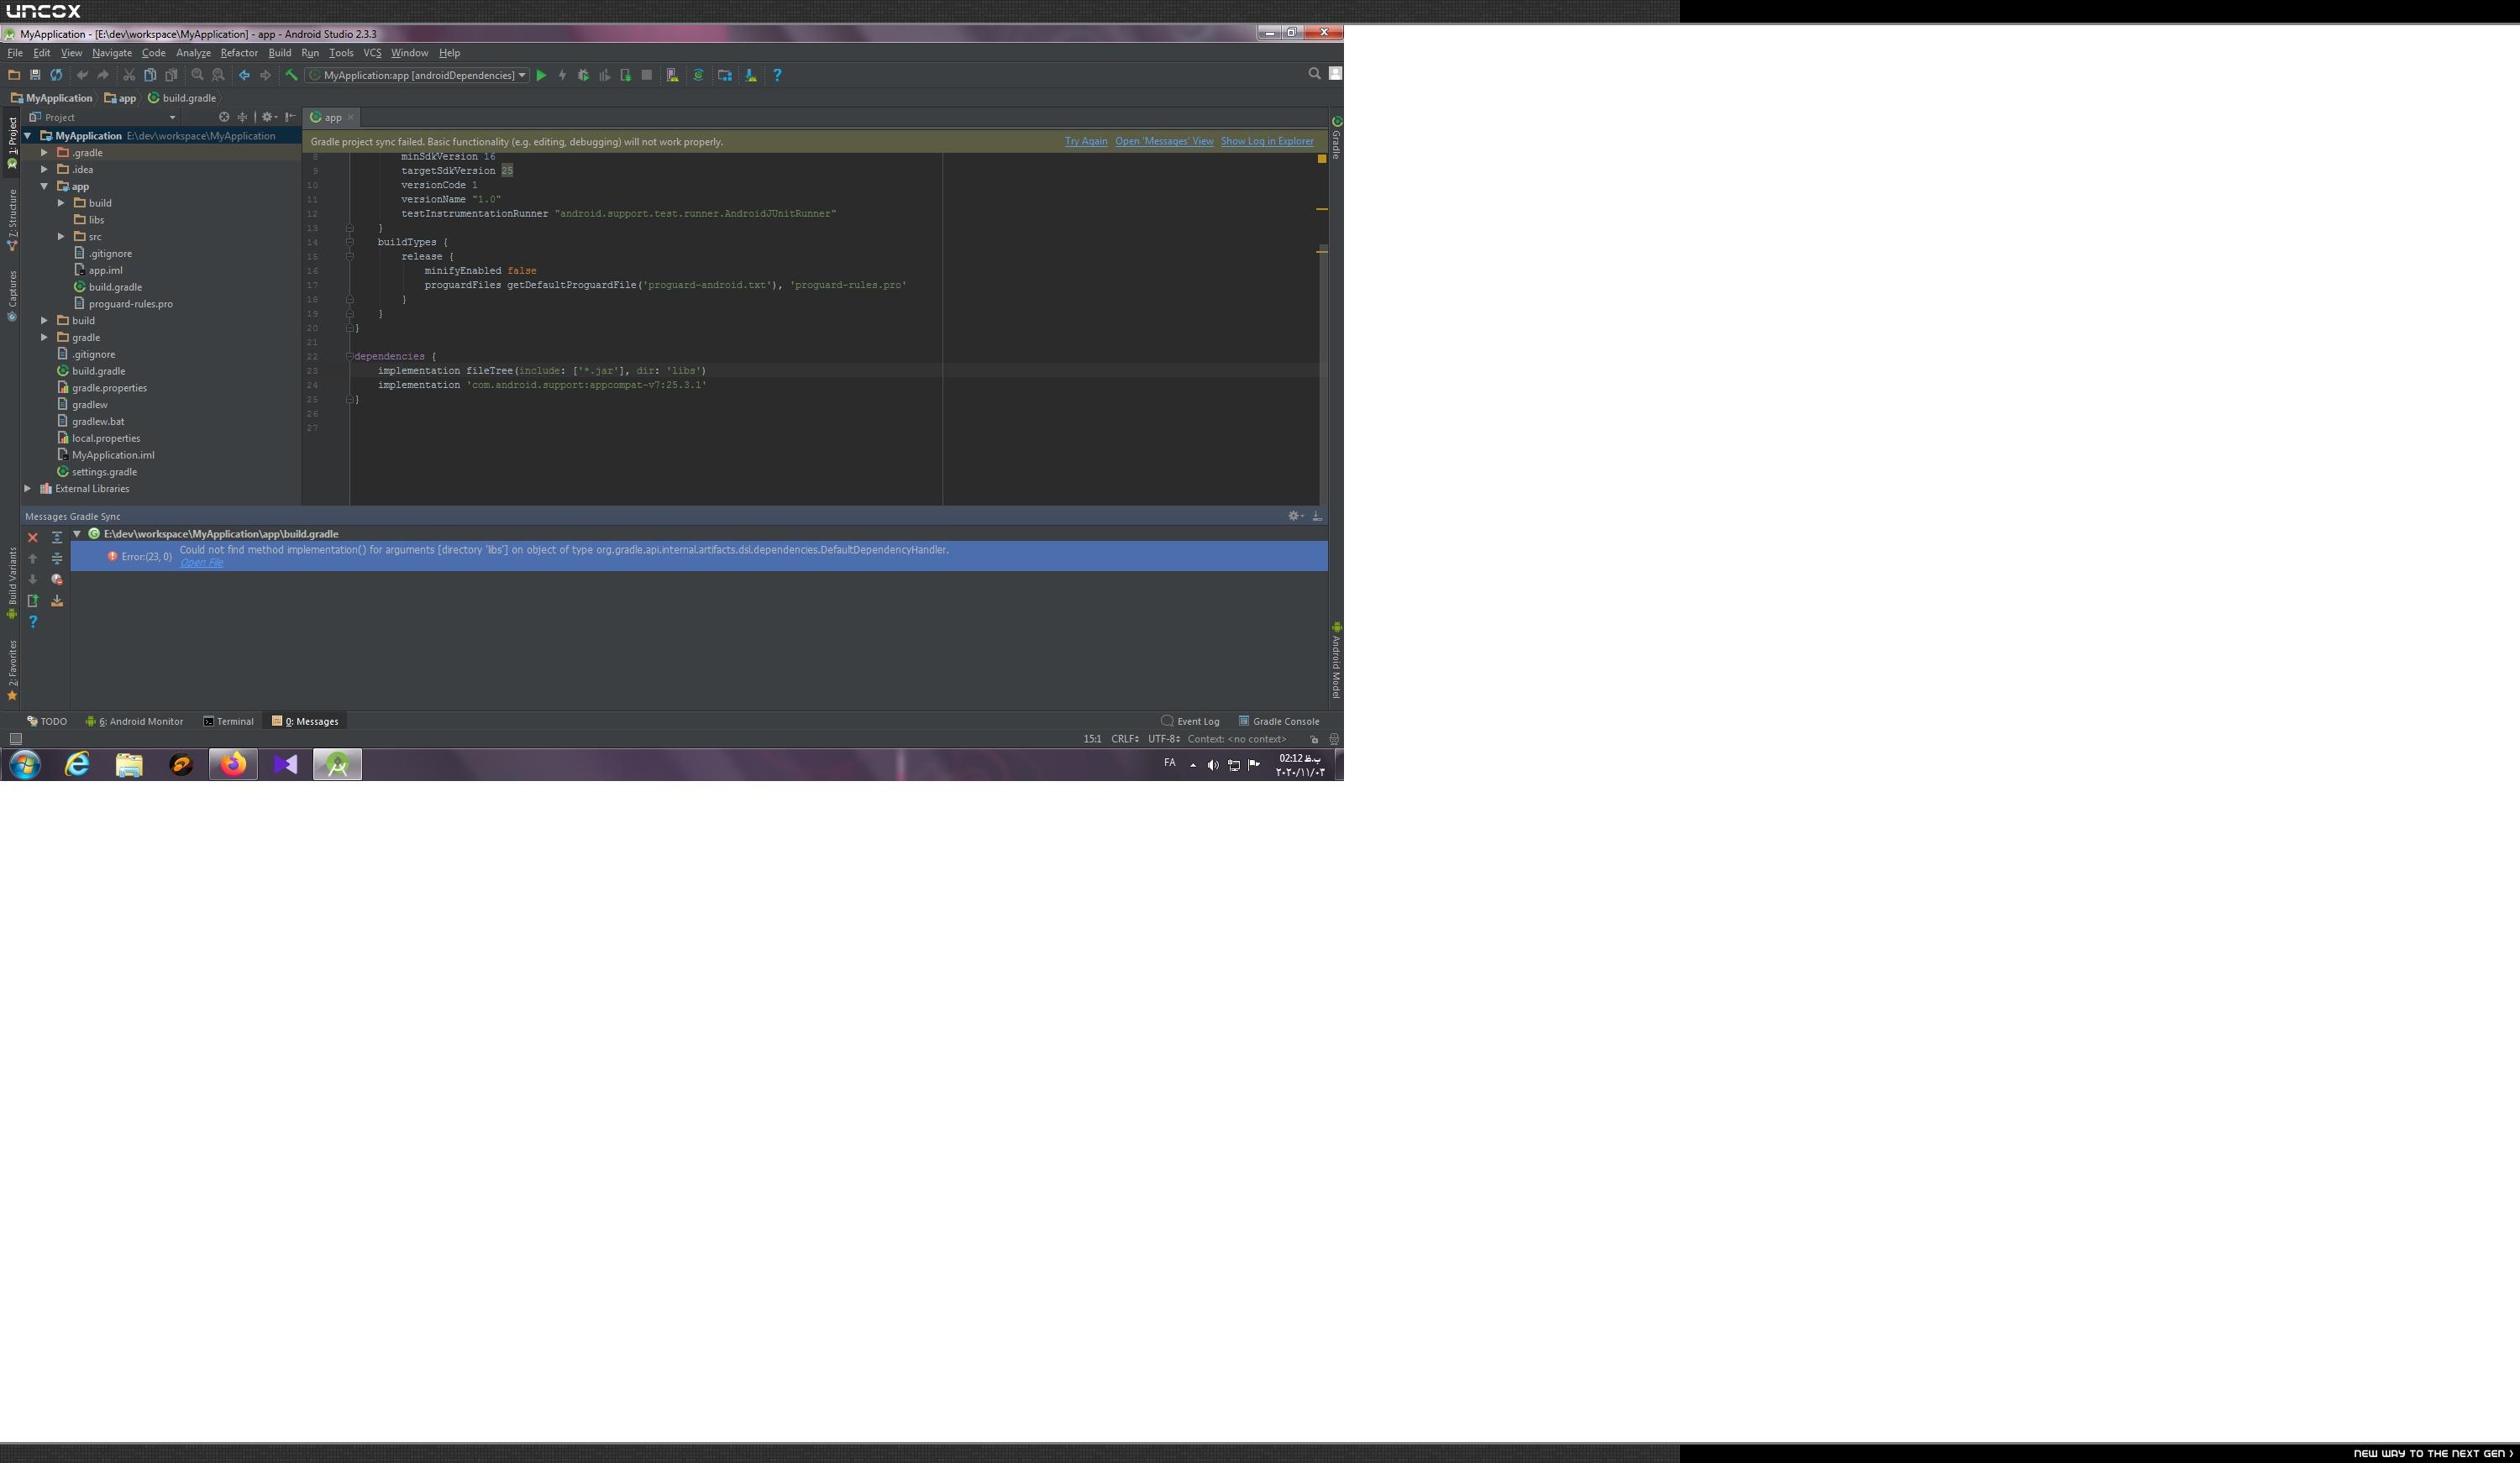Switch to the Terminal tool tab
Viewport: 2520px width, 1463px height.
coord(228,721)
